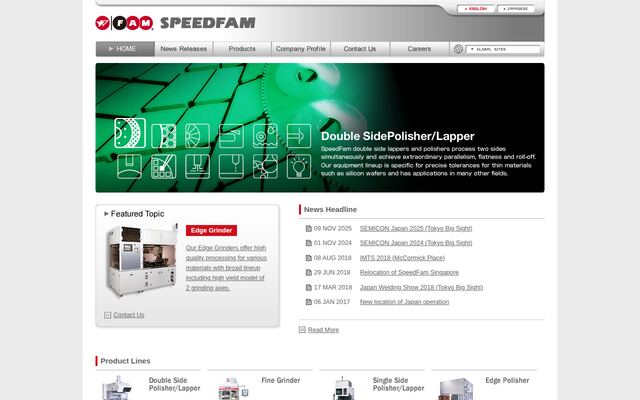Select the clustered circles banner icon
Screen dimensions: 640x400
265,166
